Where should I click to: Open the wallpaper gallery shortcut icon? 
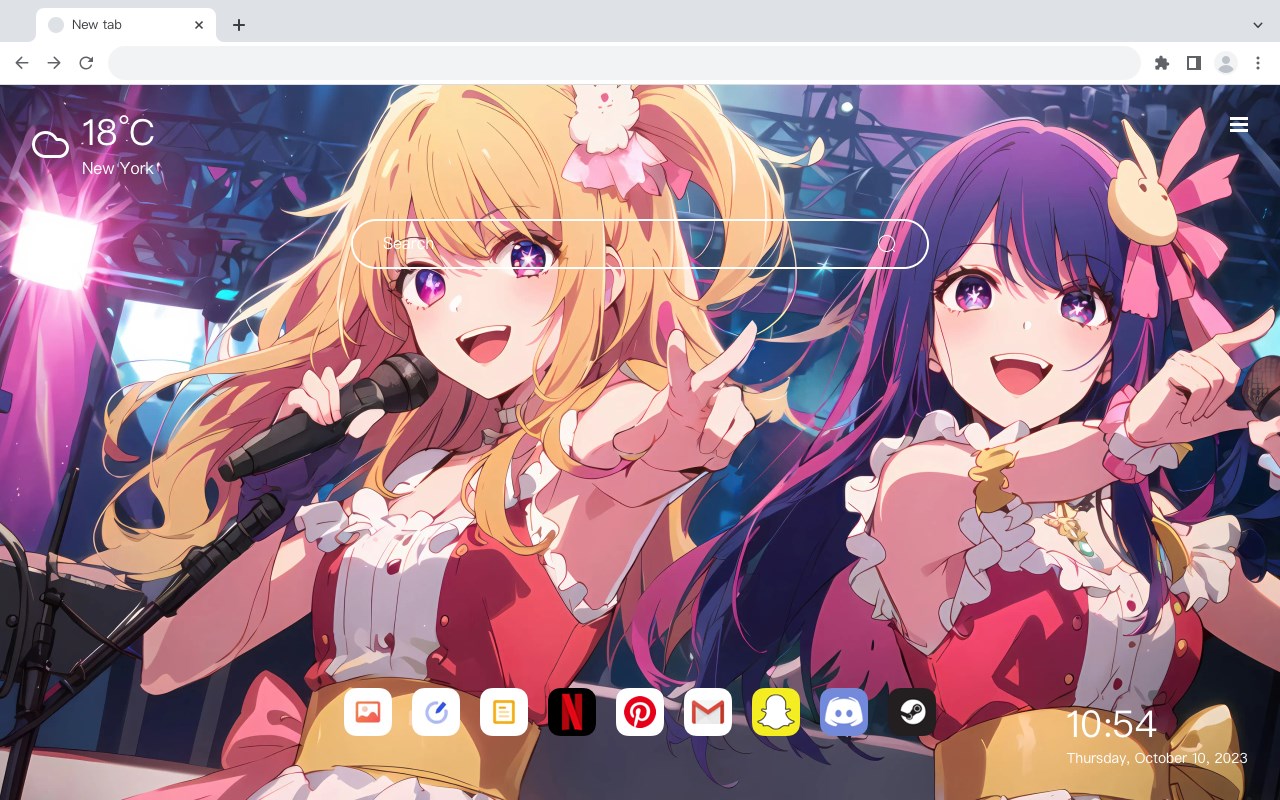[368, 712]
